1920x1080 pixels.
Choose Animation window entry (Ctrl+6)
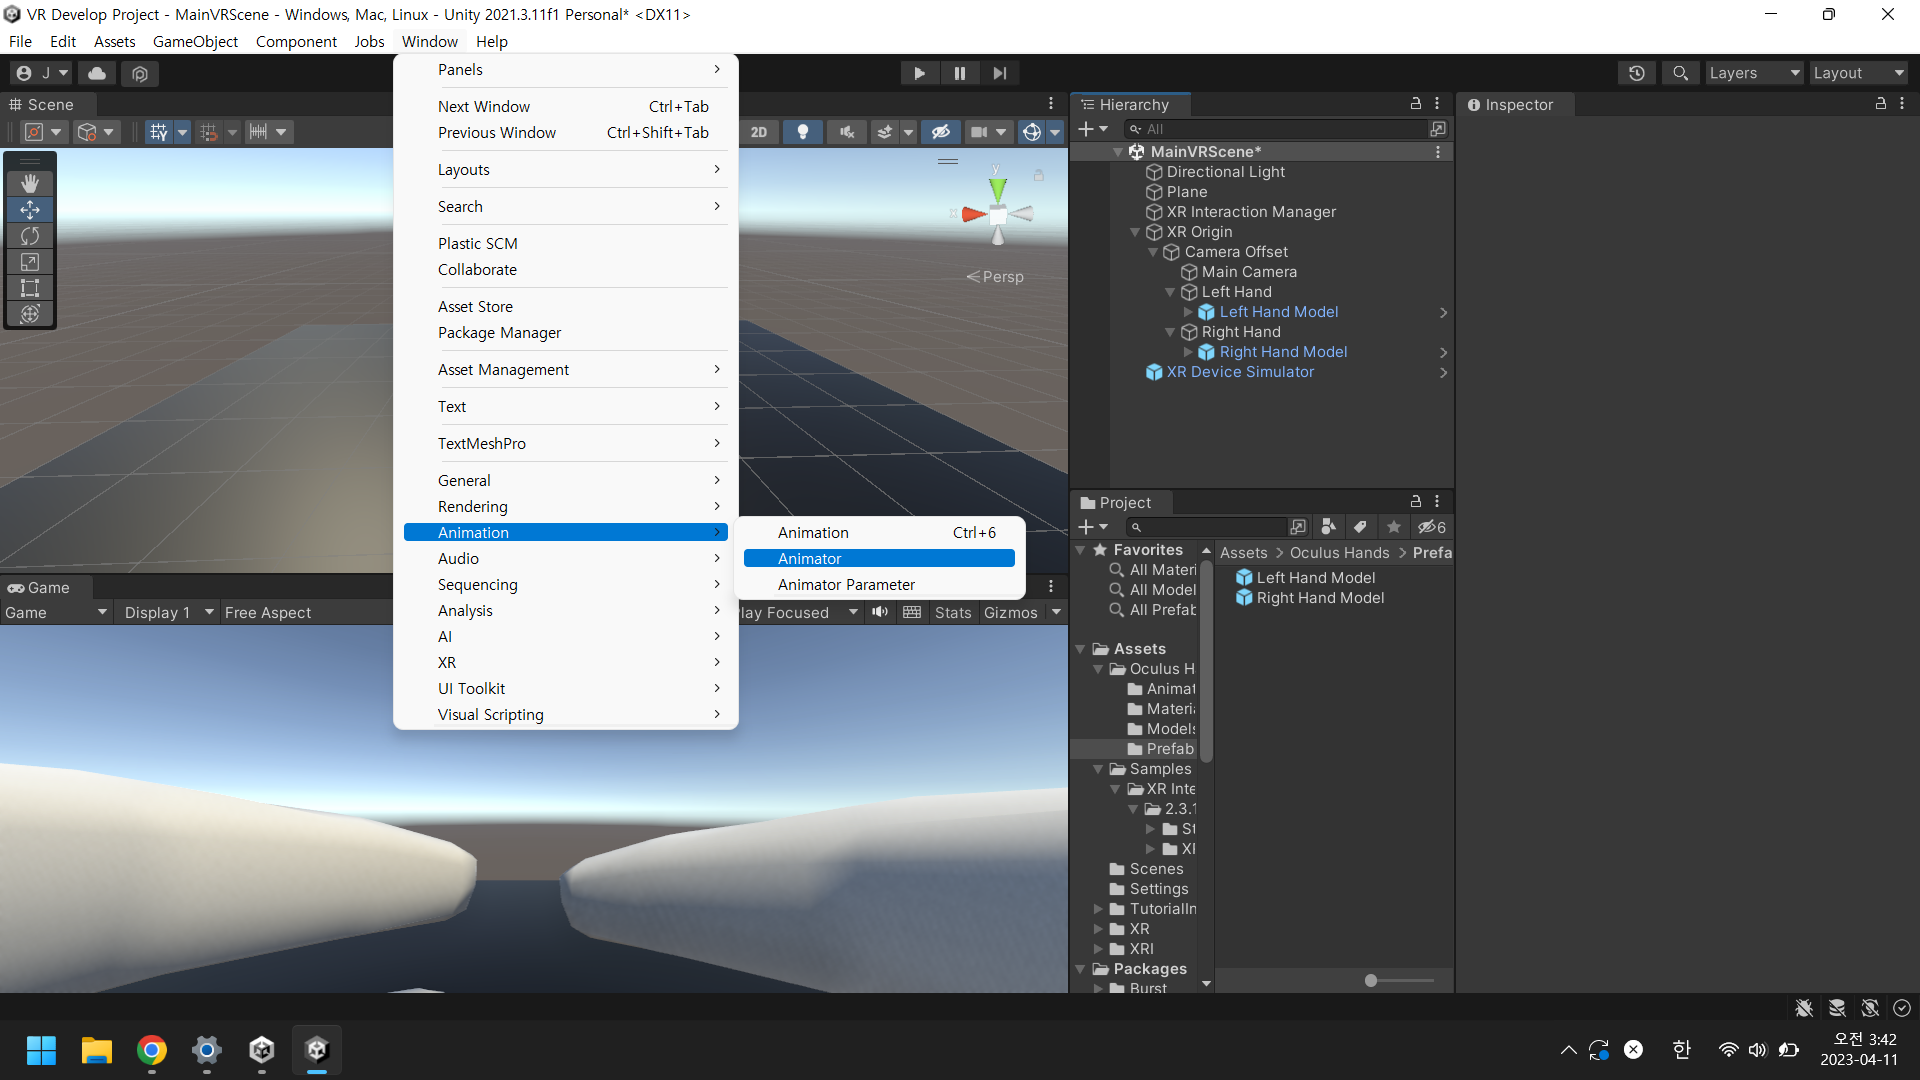point(879,532)
